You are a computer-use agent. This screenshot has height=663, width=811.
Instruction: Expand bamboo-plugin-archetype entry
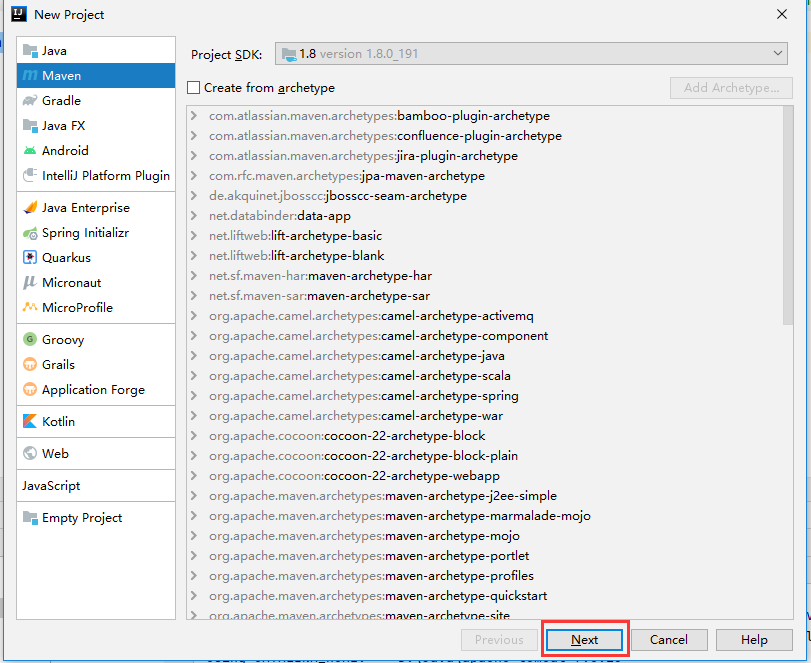click(x=194, y=115)
